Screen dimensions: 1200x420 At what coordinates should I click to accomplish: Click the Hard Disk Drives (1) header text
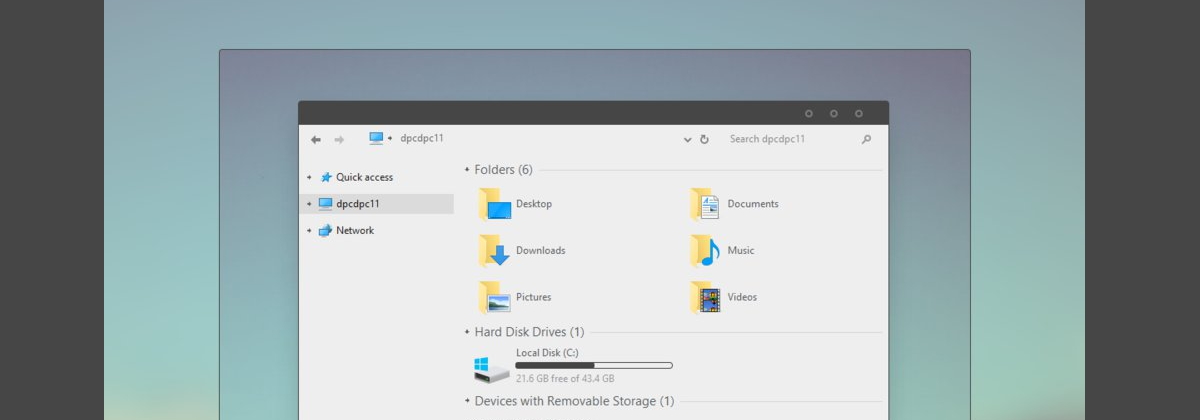(x=530, y=332)
